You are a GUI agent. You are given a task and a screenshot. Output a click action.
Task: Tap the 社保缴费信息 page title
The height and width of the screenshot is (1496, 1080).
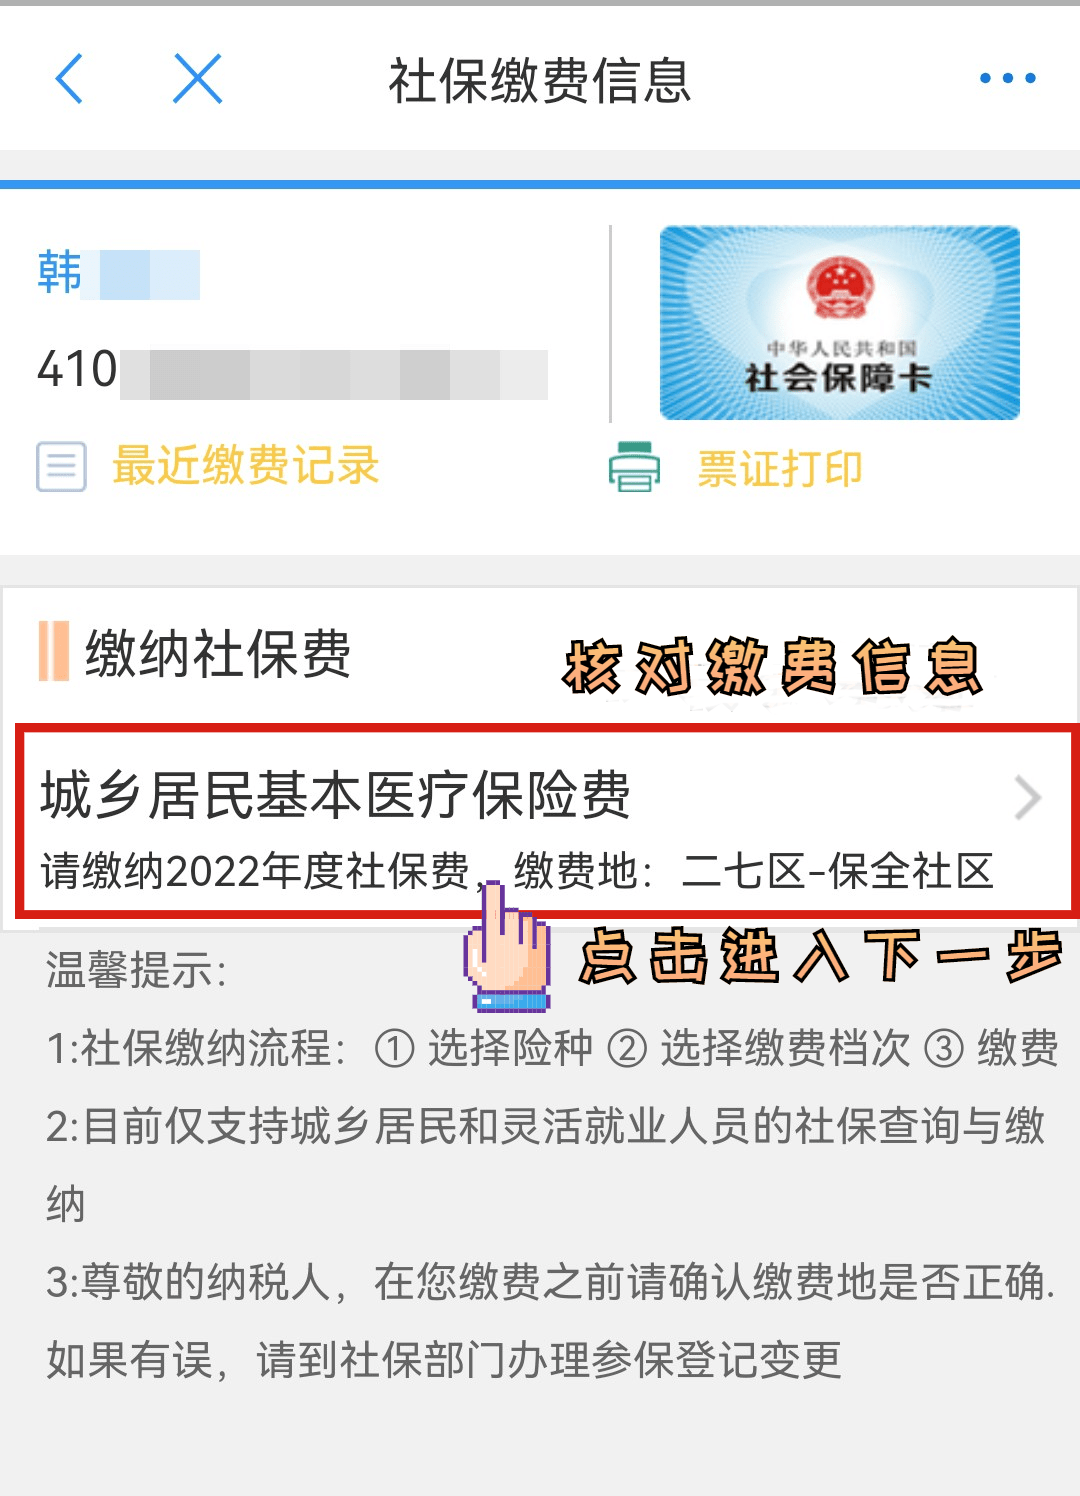click(x=540, y=81)
